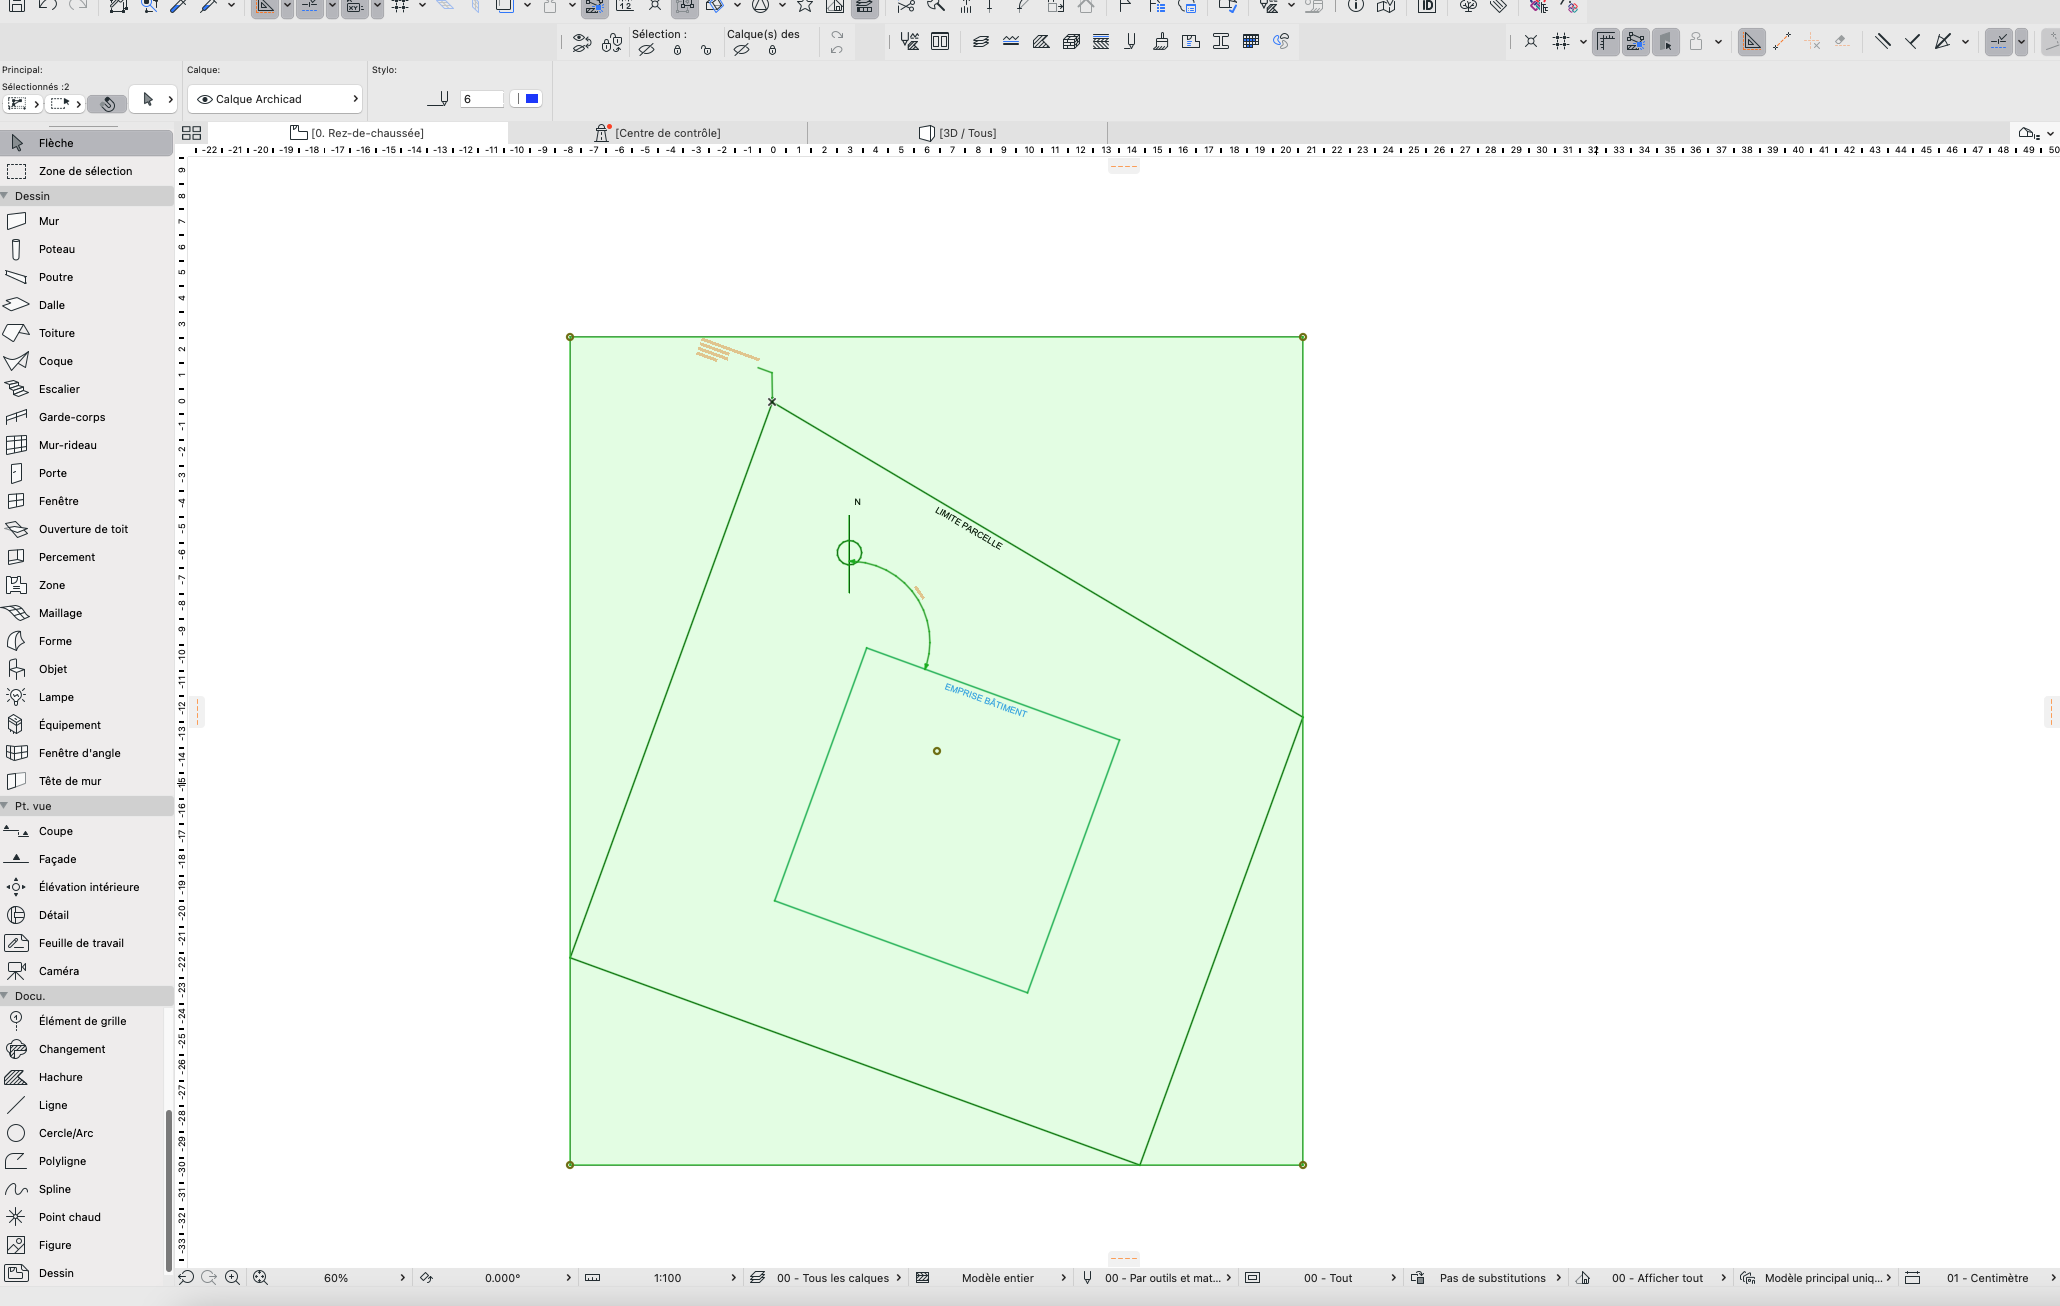2060x1306 pixels.
Task: Open the Pas de substitutions dropdown
Action: [x=1492, y=1278]
